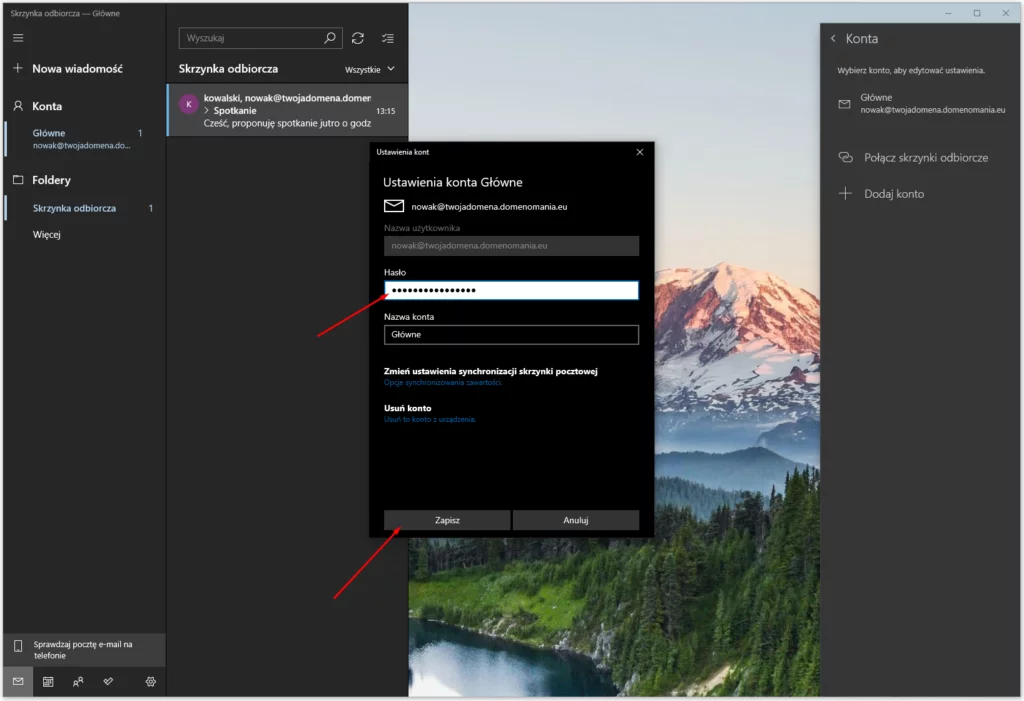The width and height of the screenshot is (1024, 701).
Task: Sync the mailbox using the refresh icon
Action: [358, 38]
